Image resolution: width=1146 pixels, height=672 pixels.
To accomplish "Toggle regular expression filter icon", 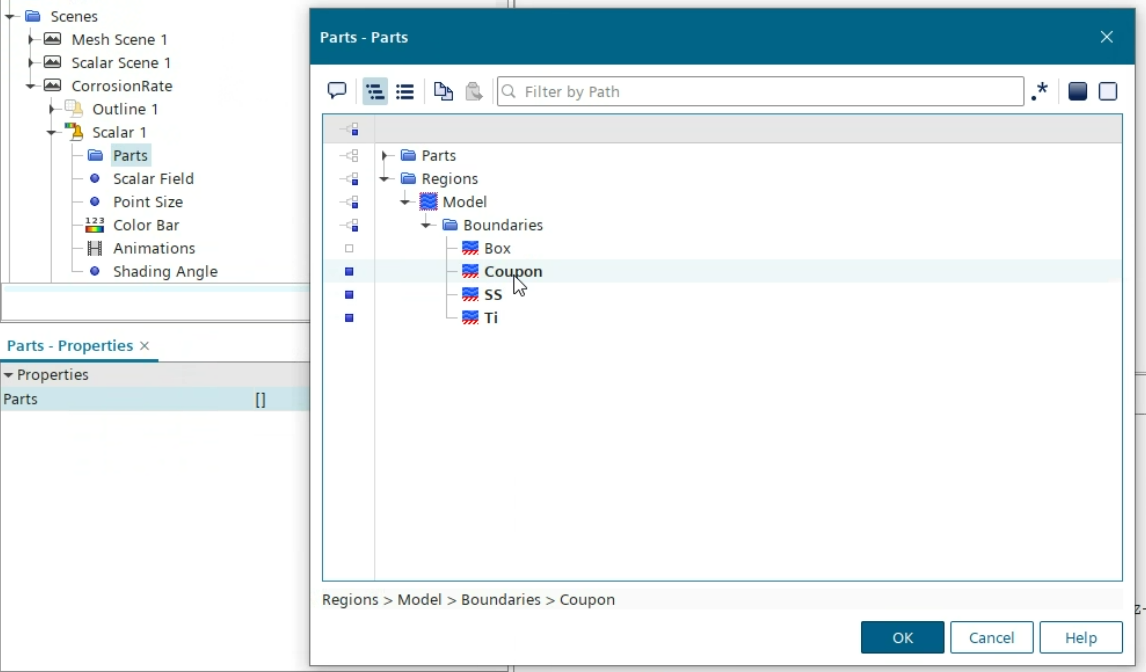I will [x=1039, y=91].
